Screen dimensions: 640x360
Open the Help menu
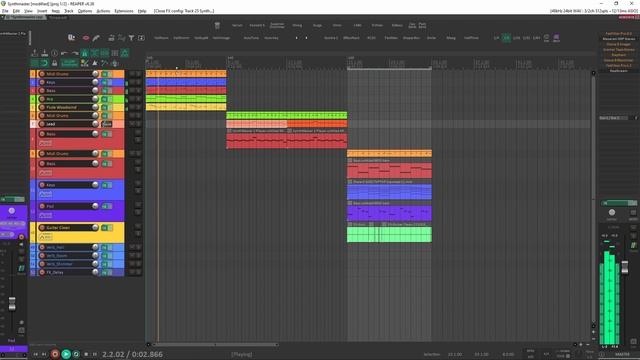click(x=142, y=11)
